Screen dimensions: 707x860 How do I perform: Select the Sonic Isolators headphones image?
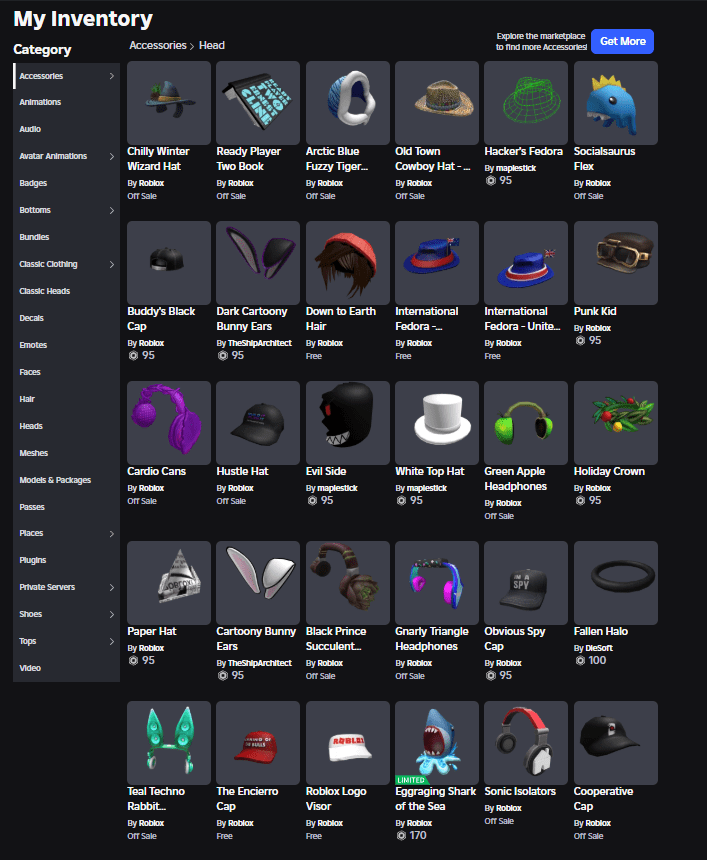click(526, 743)
